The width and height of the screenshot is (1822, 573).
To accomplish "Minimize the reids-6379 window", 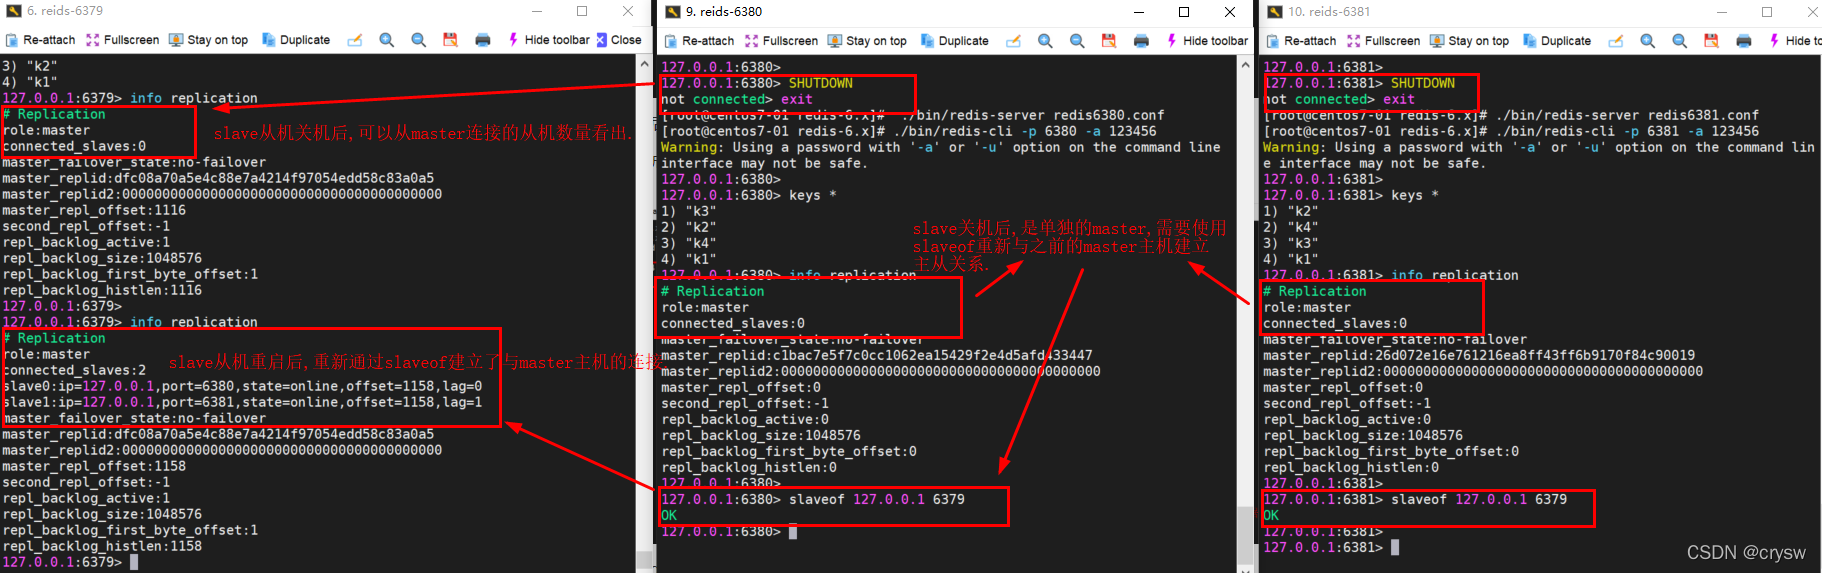I will pyautogui.click(x=537, y=11).
